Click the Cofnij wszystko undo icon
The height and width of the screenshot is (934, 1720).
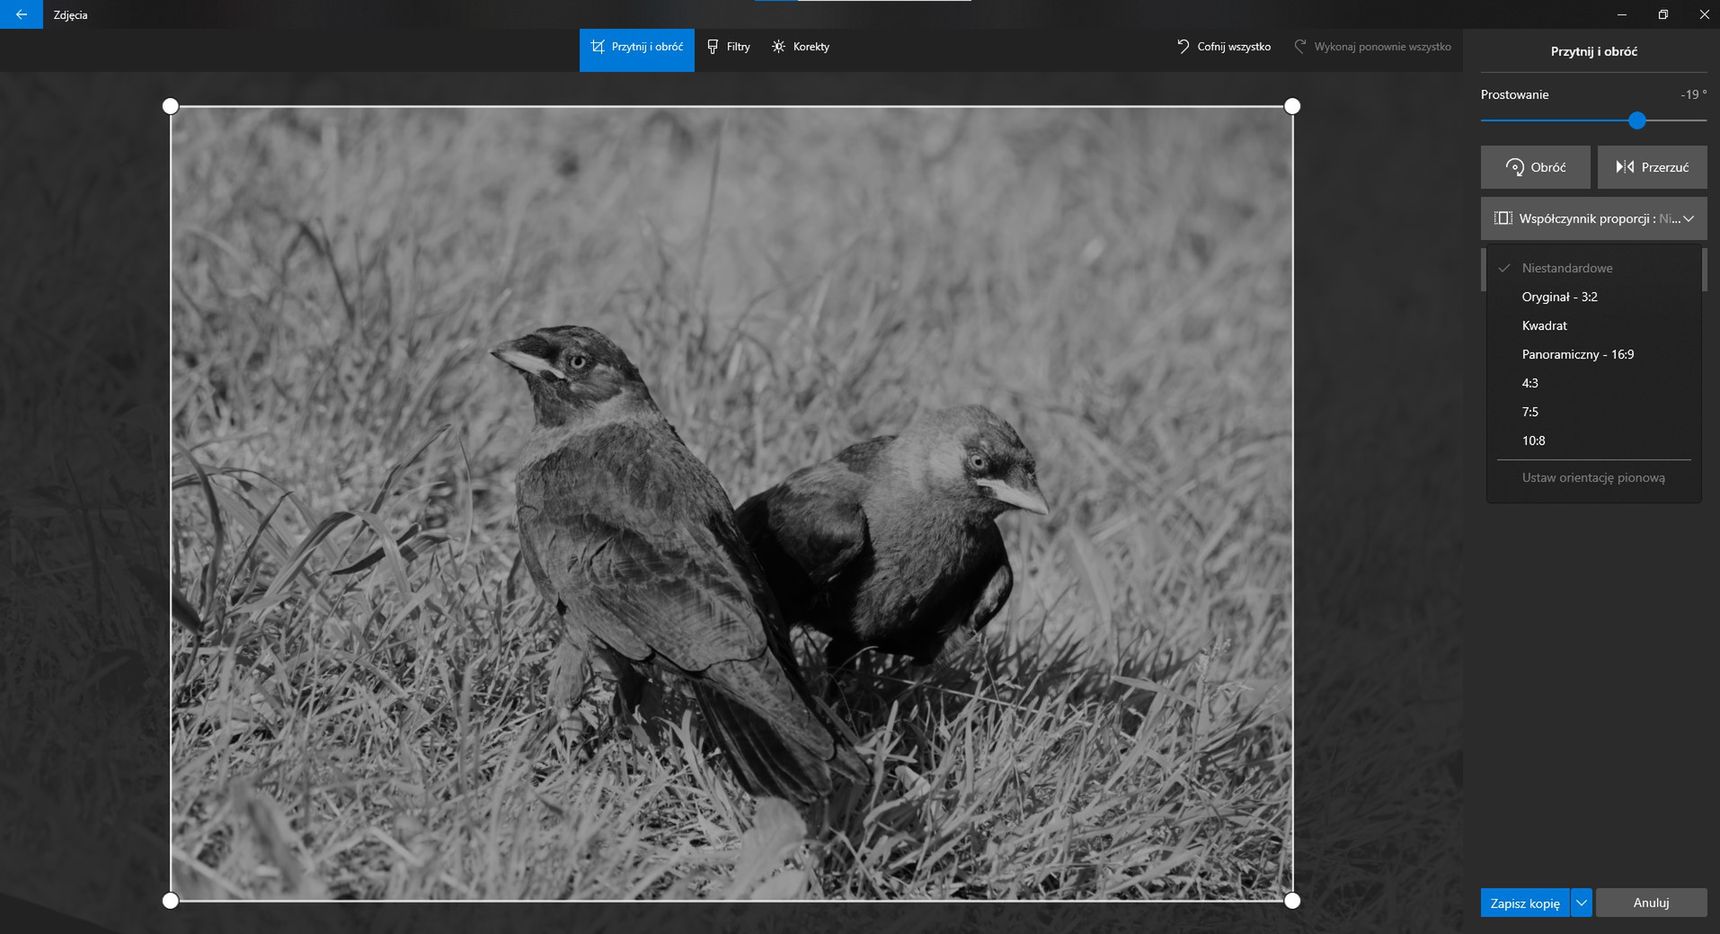pyautogui.click(x=1183, y=47)
